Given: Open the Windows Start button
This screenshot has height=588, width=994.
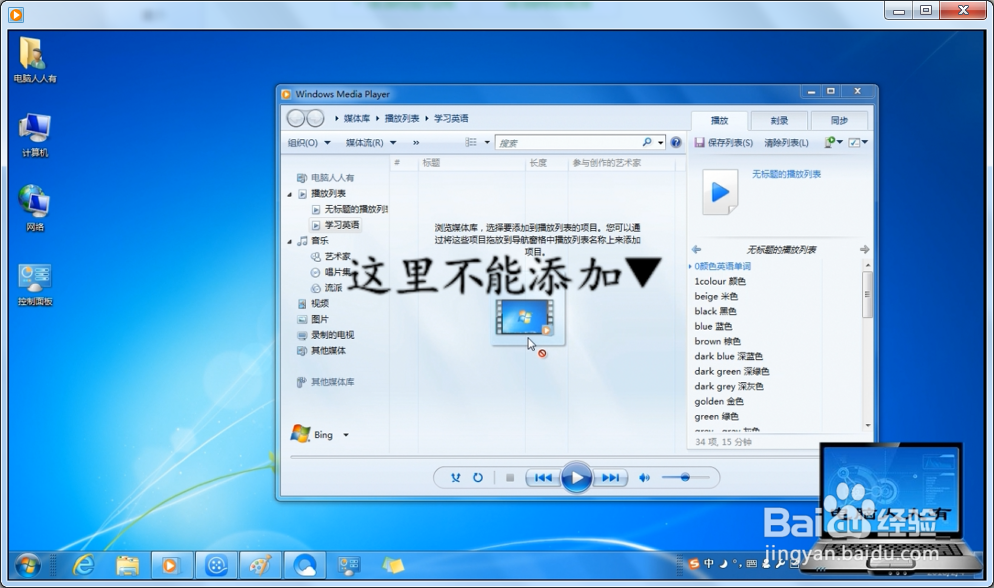Looking at the screenshot, I should point(28,565).
